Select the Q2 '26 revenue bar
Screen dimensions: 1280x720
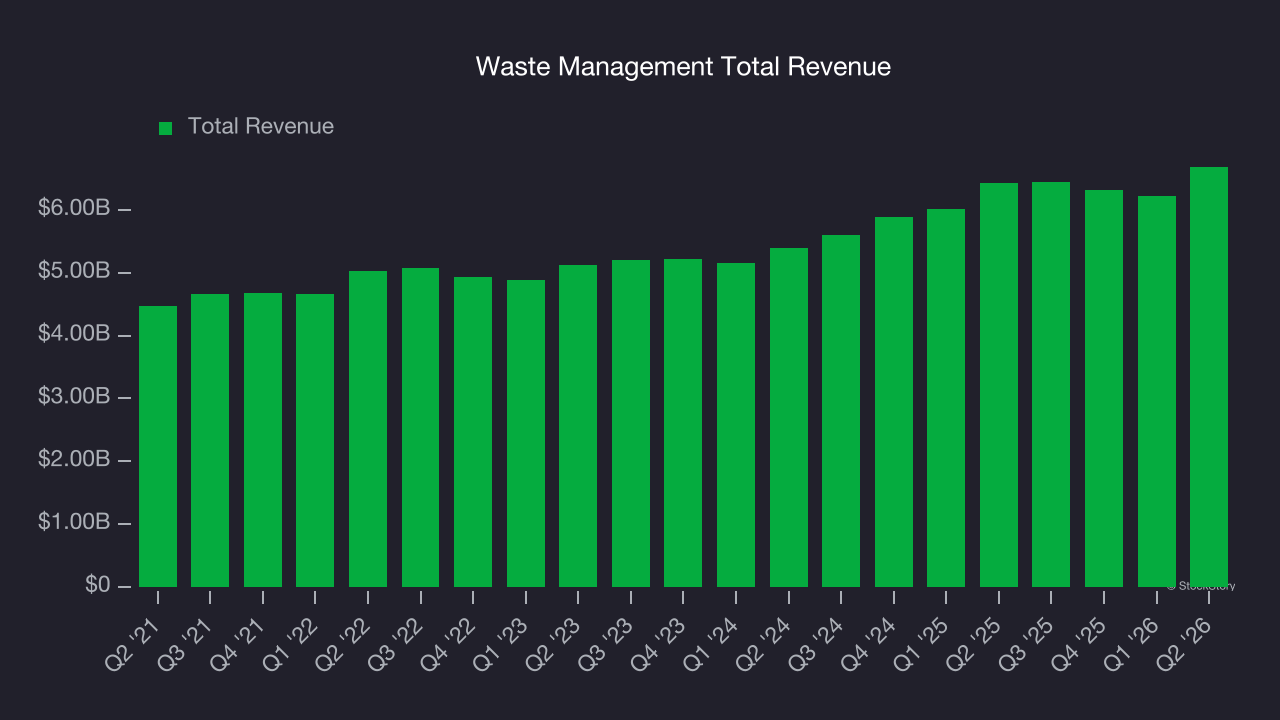1209,377
